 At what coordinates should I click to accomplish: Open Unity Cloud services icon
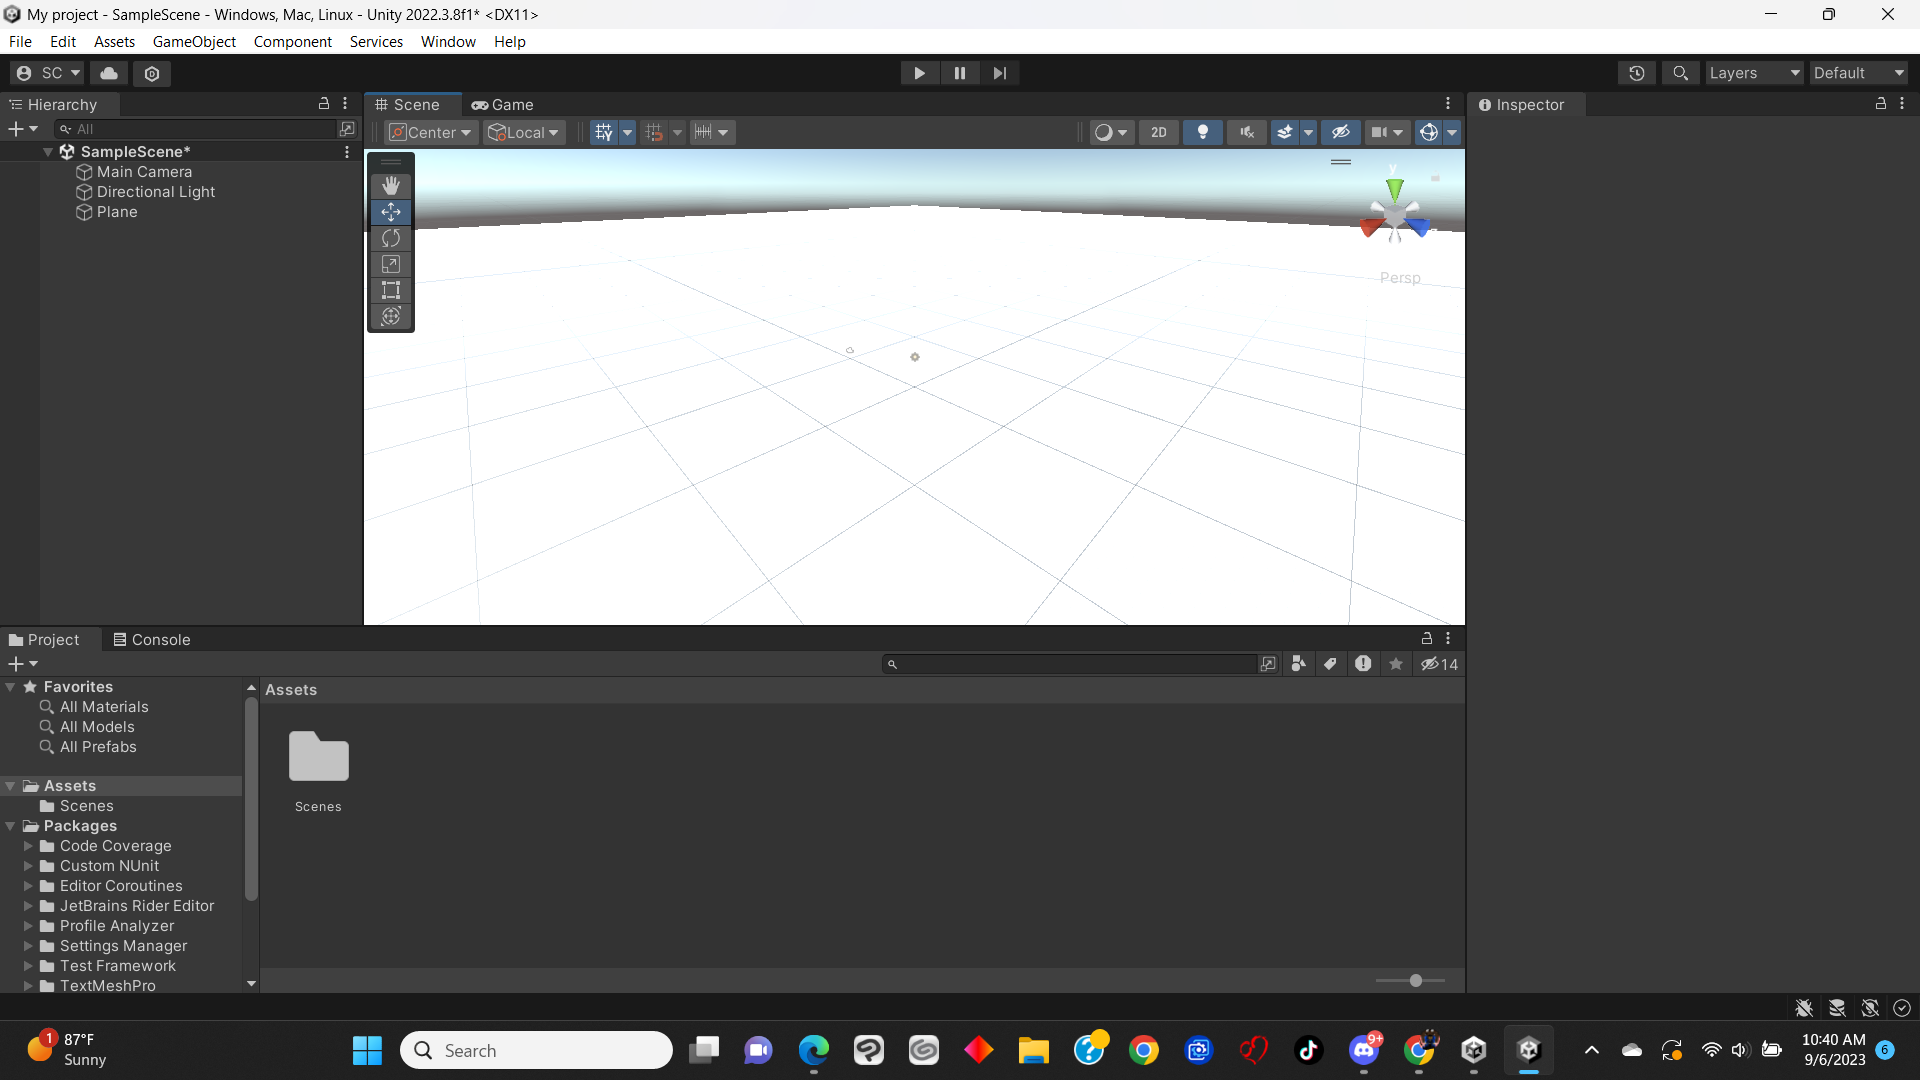click(x=109, y=73)
